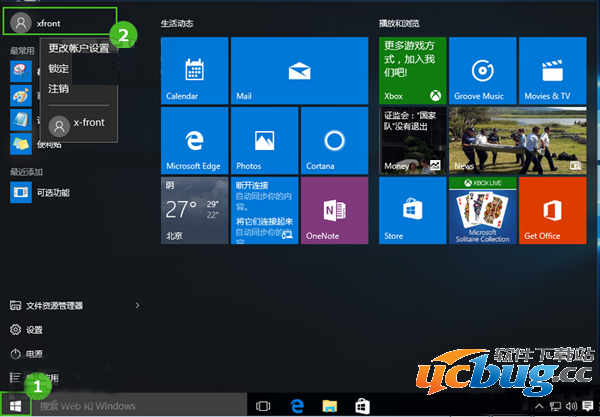
Task: Switch to the x-front user account
Action: click(78, 125)
